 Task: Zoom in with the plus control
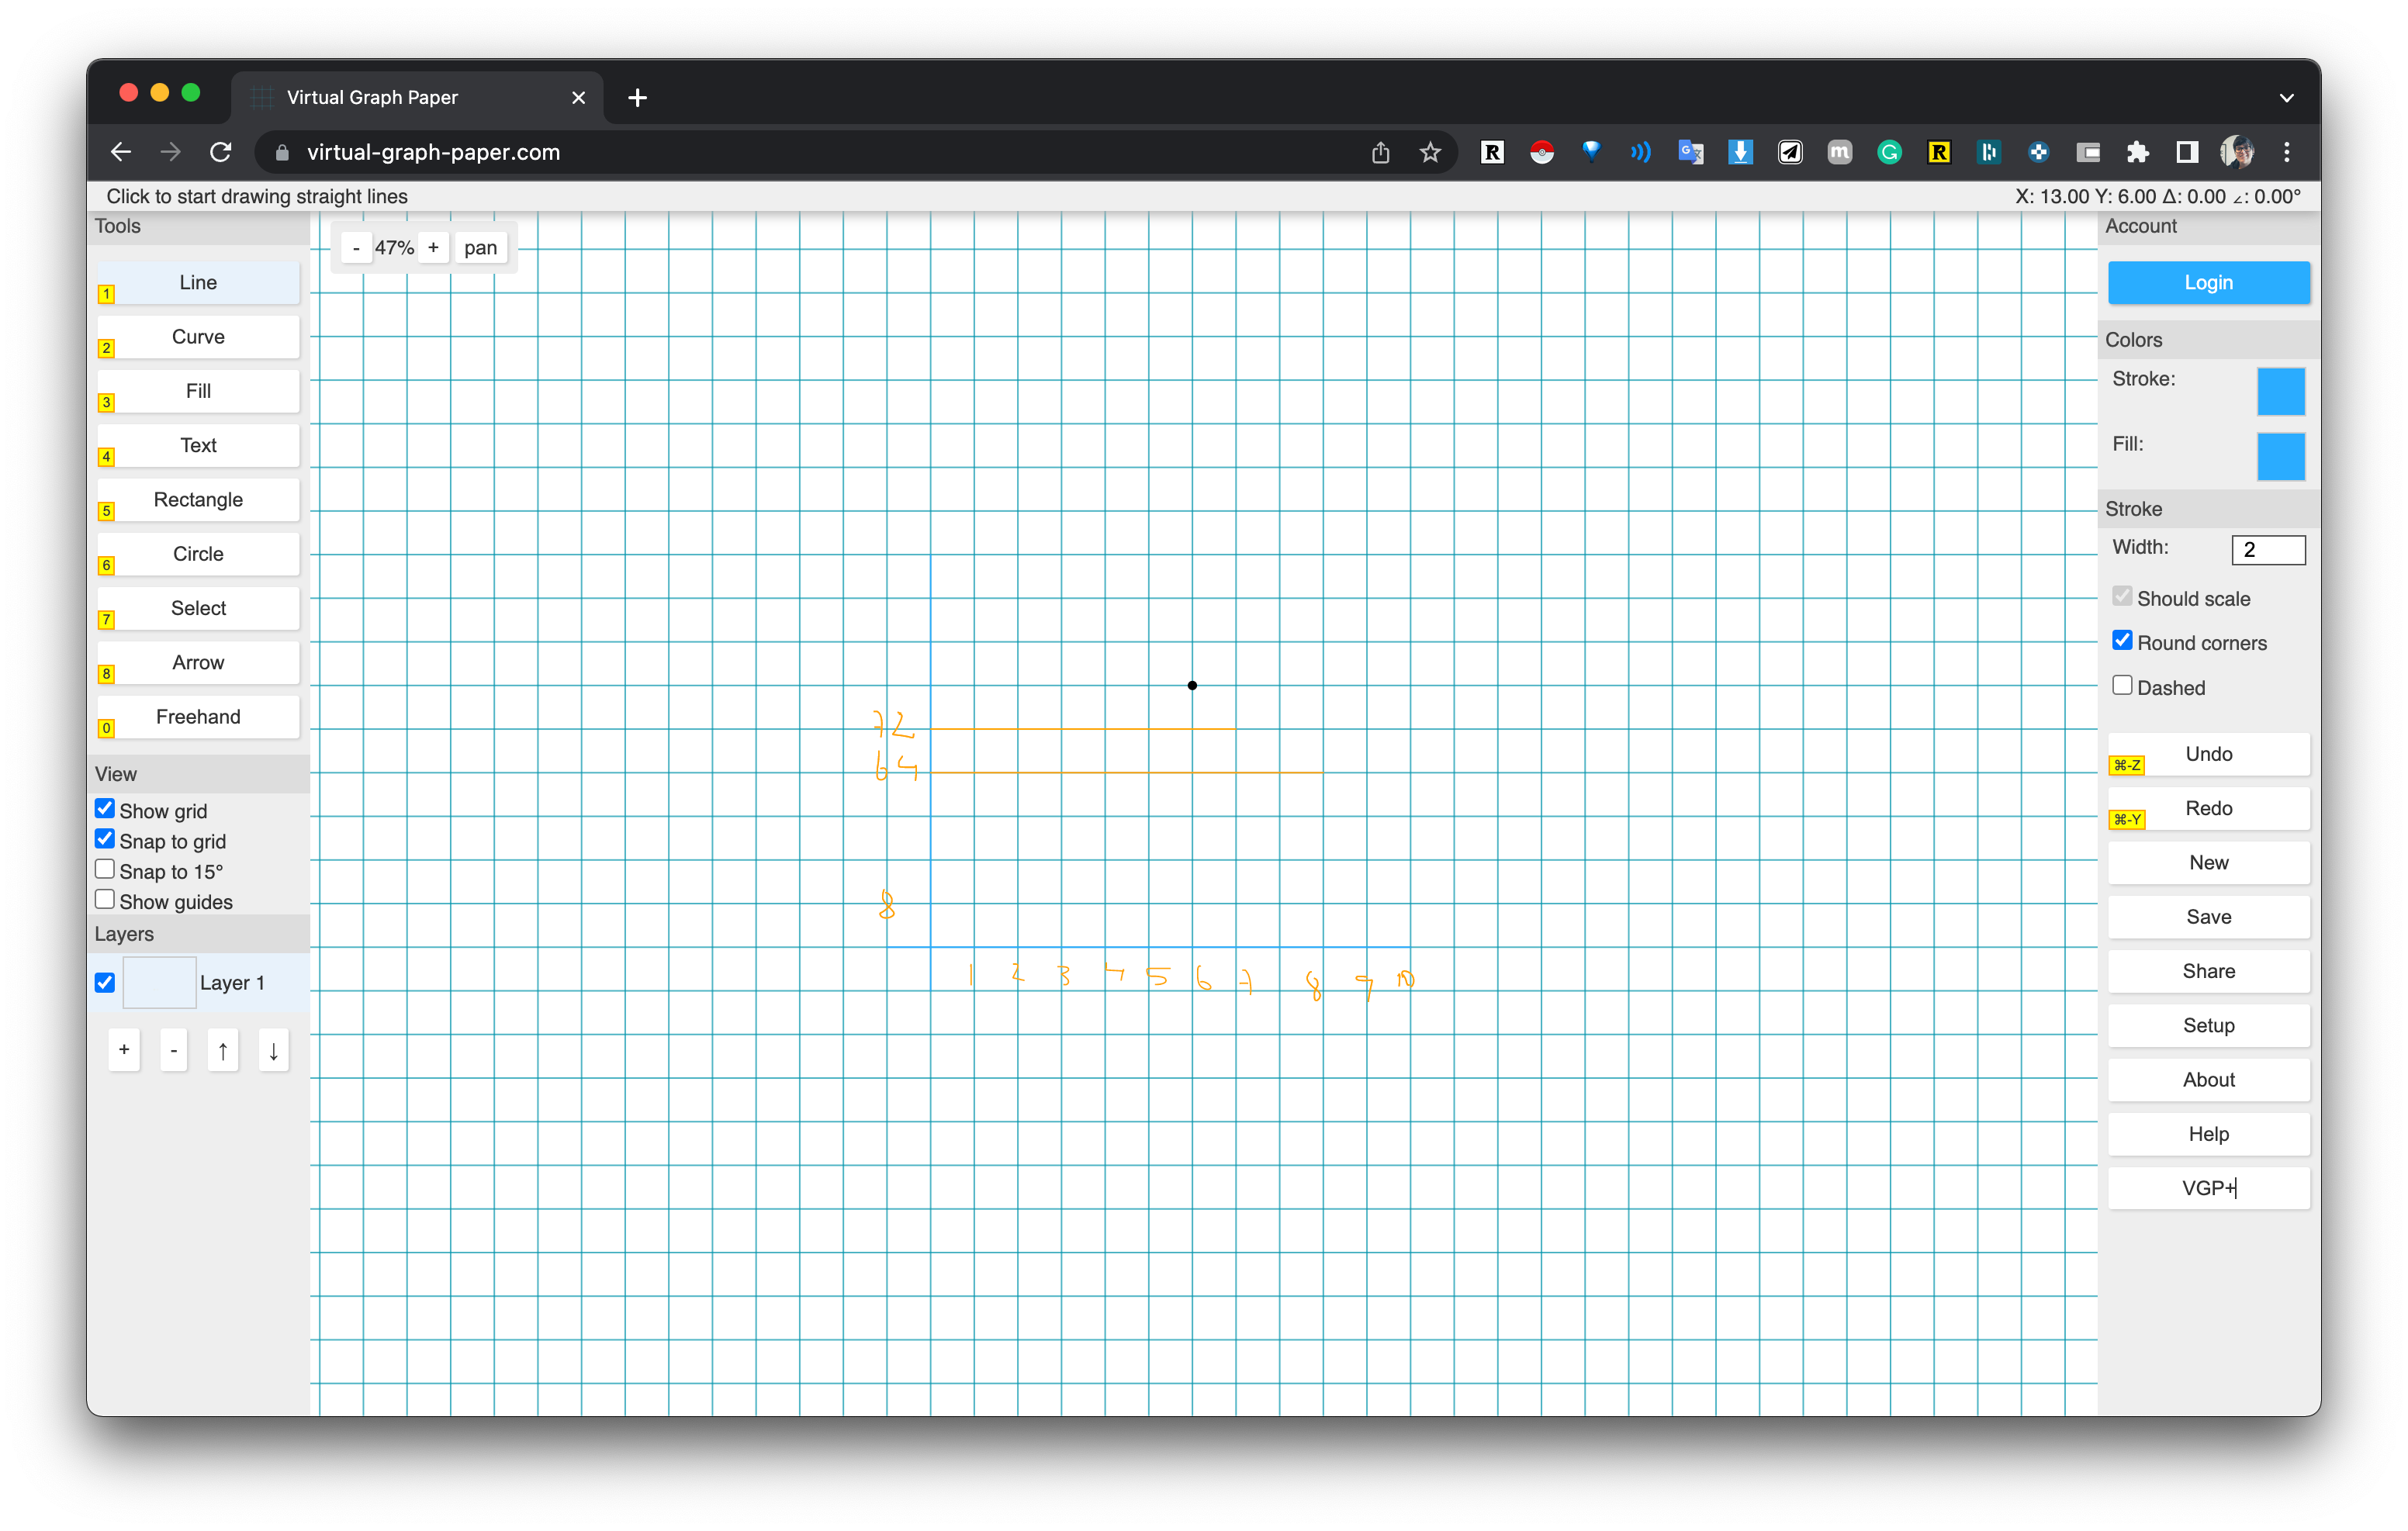pyautogui.click(x=433, y=248)
